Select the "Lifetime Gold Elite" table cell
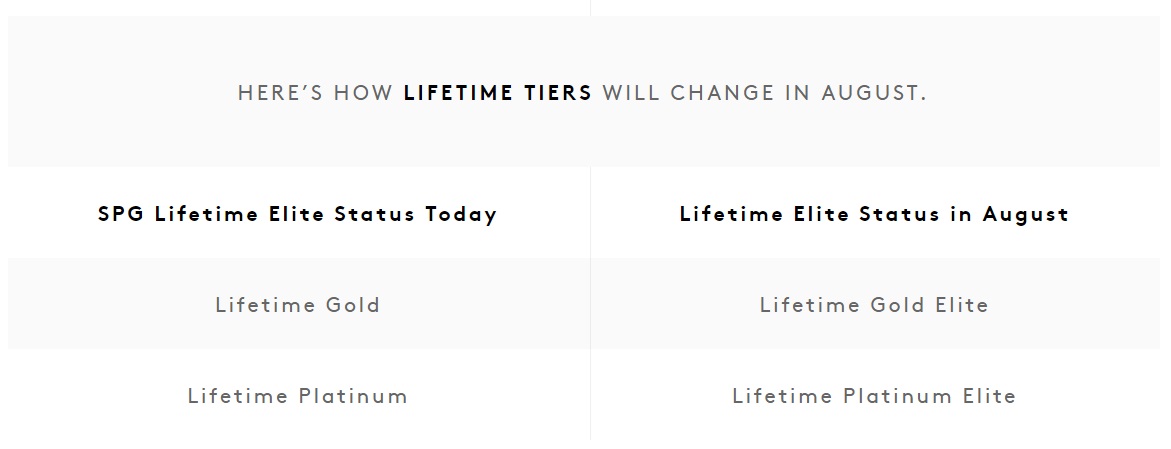This screenshot has width=1171, height=449. click(874, 305)
